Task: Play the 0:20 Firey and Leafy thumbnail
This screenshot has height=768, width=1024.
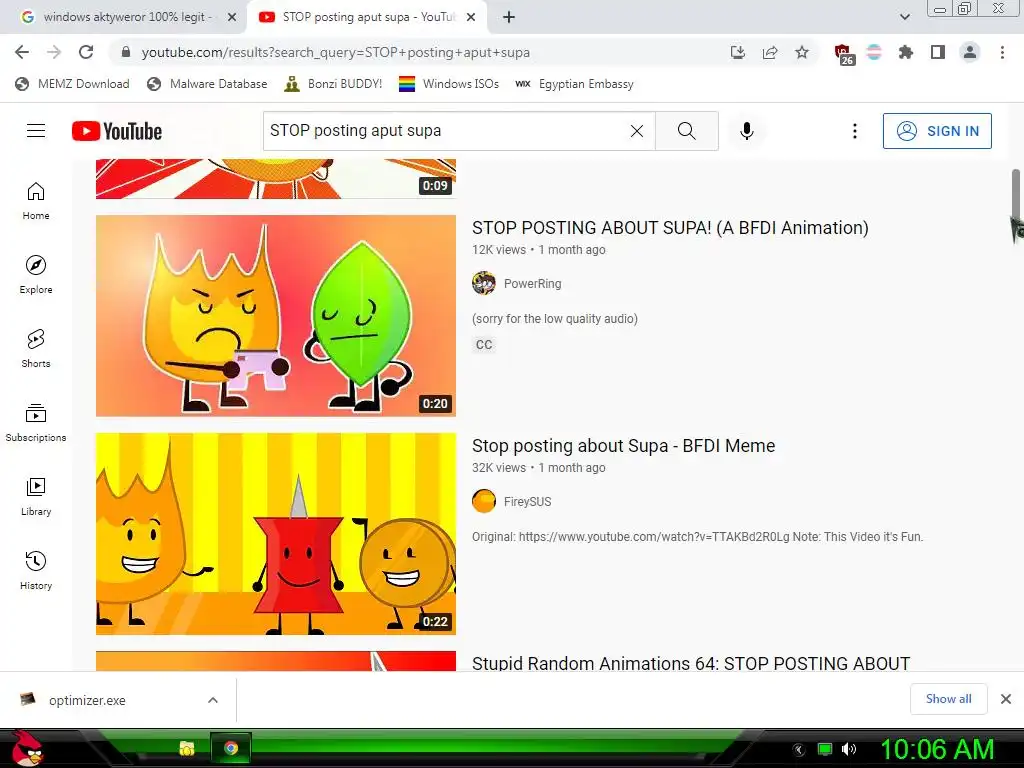Action: click(276, 316)
